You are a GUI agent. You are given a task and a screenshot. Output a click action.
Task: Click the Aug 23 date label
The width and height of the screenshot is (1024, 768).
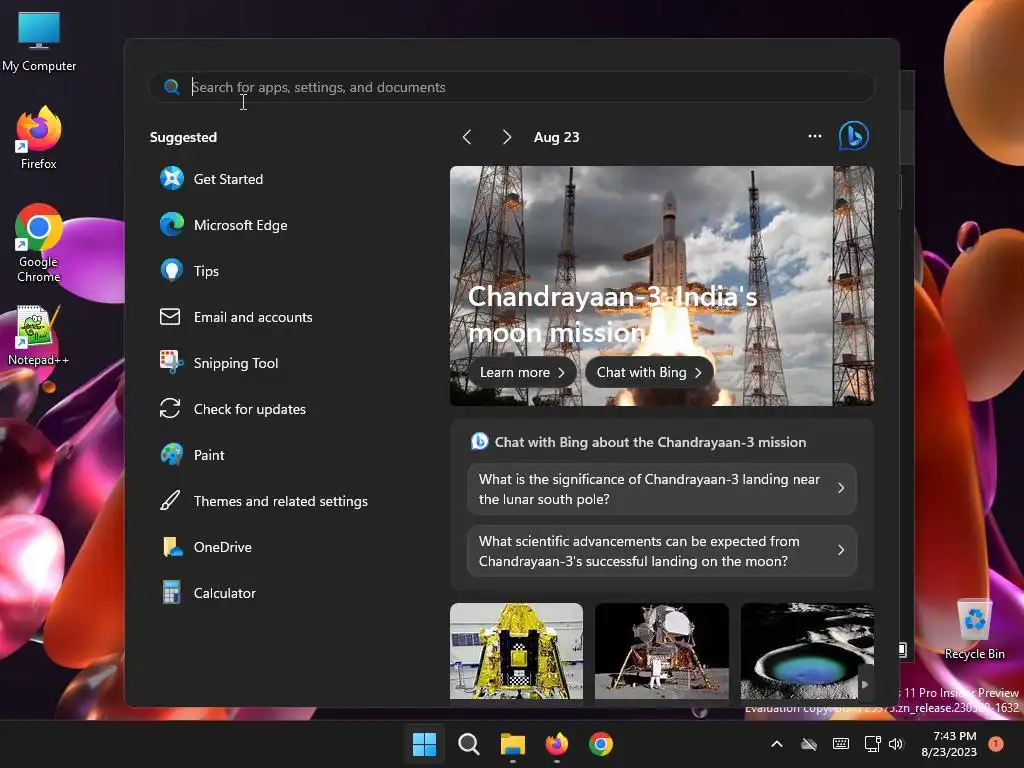tap(556, 137)
